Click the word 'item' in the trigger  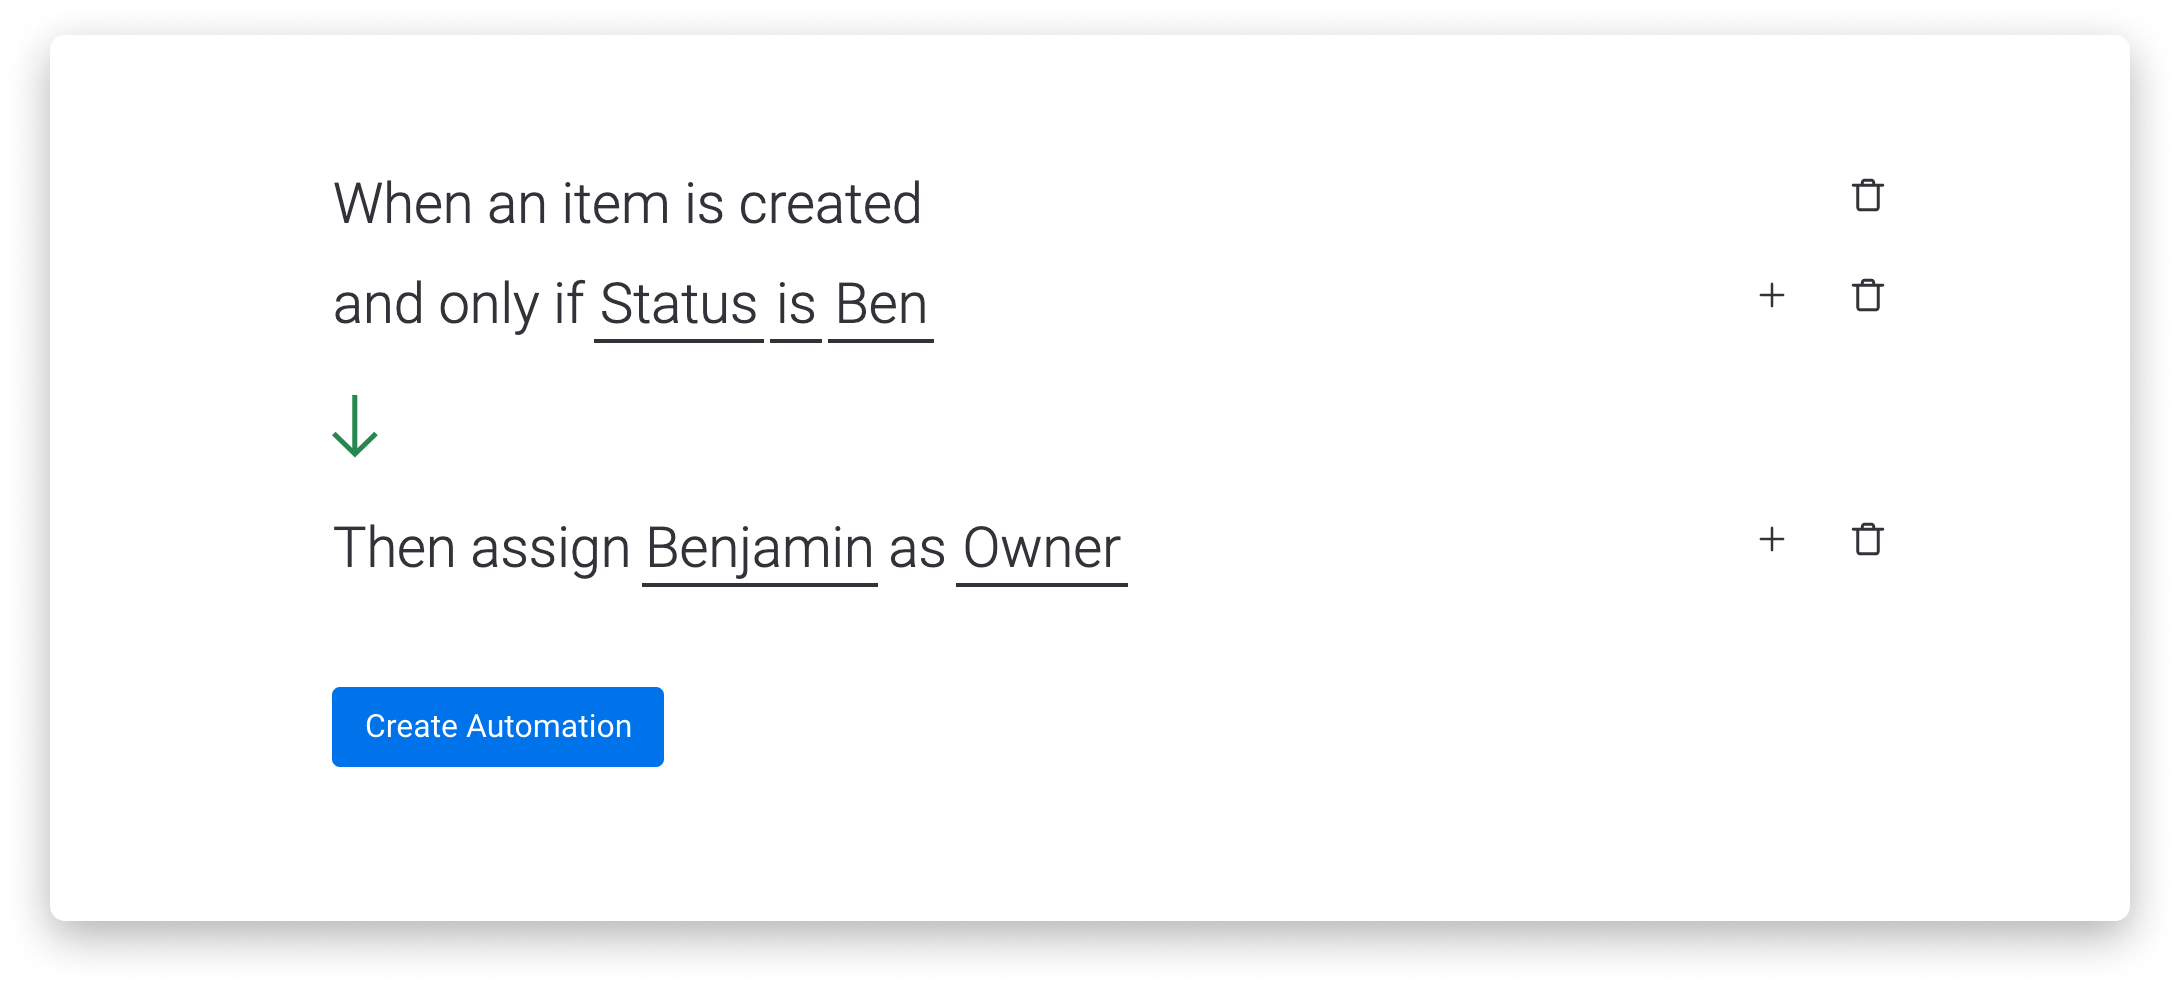615,204
